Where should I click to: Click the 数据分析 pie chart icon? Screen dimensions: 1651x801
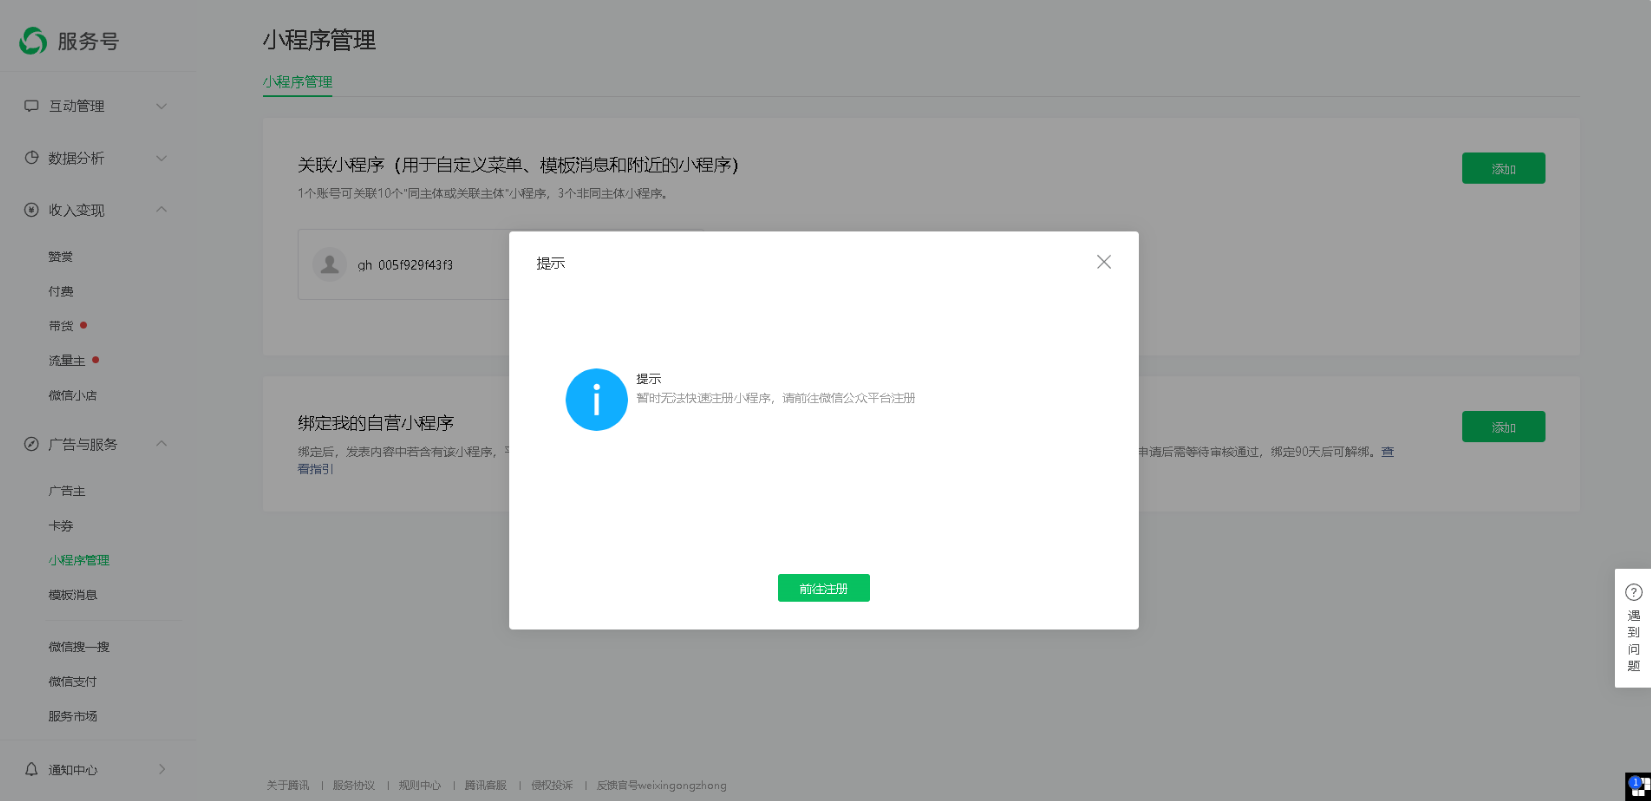pyautogui.click(x=31, y=158)
